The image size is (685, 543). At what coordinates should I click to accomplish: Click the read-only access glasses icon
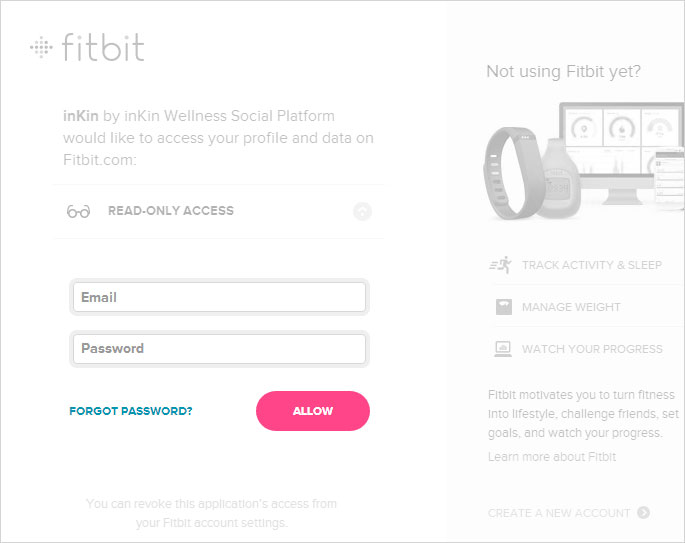click(78, 211)
